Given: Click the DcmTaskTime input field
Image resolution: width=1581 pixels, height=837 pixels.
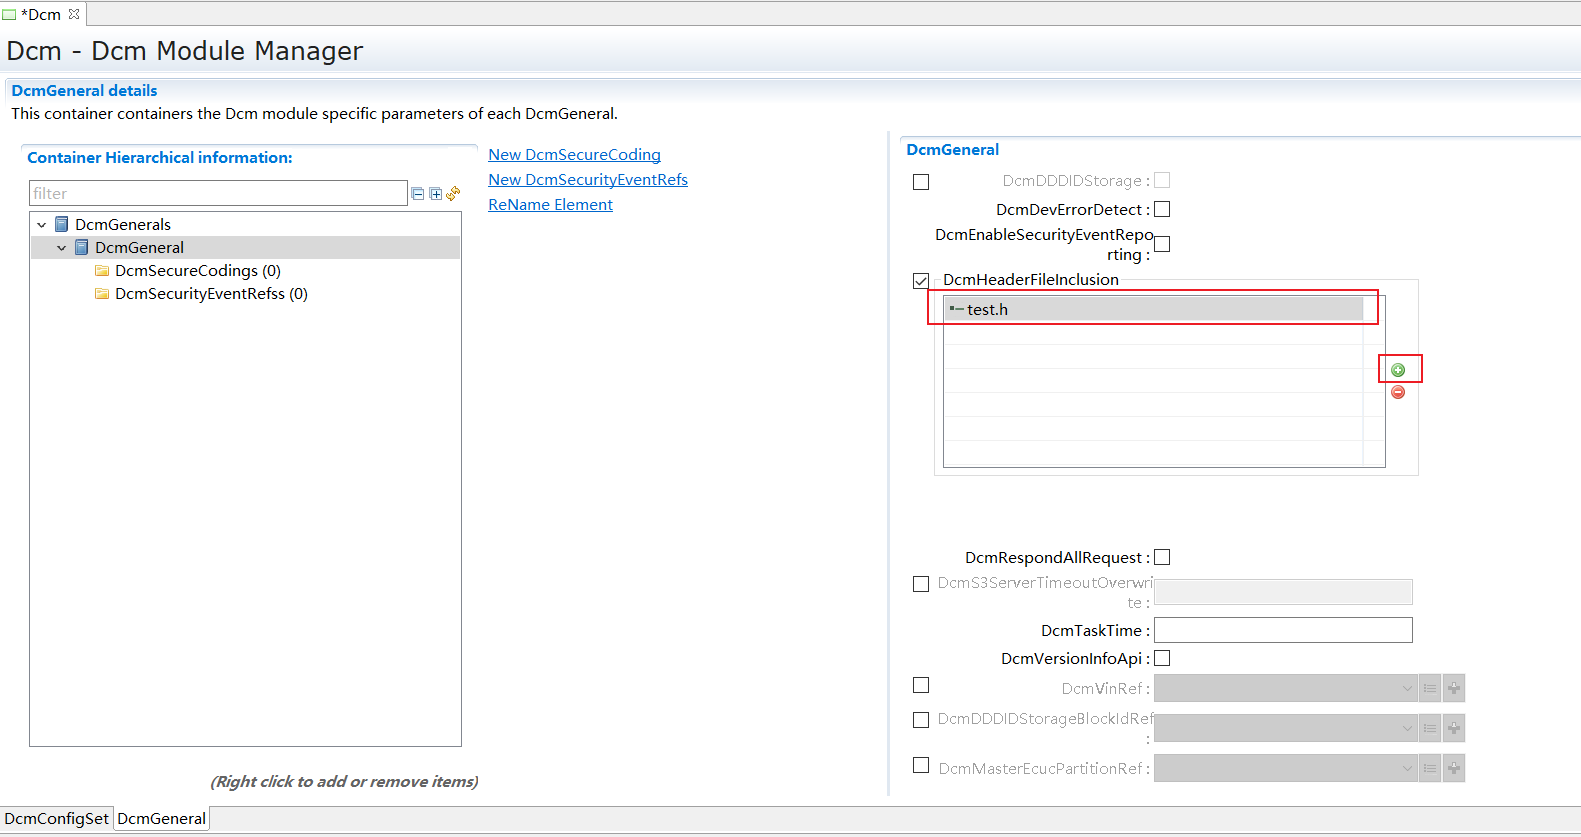Looking at the screenshot, I should pyautogui.click(x=1283, y=630).
